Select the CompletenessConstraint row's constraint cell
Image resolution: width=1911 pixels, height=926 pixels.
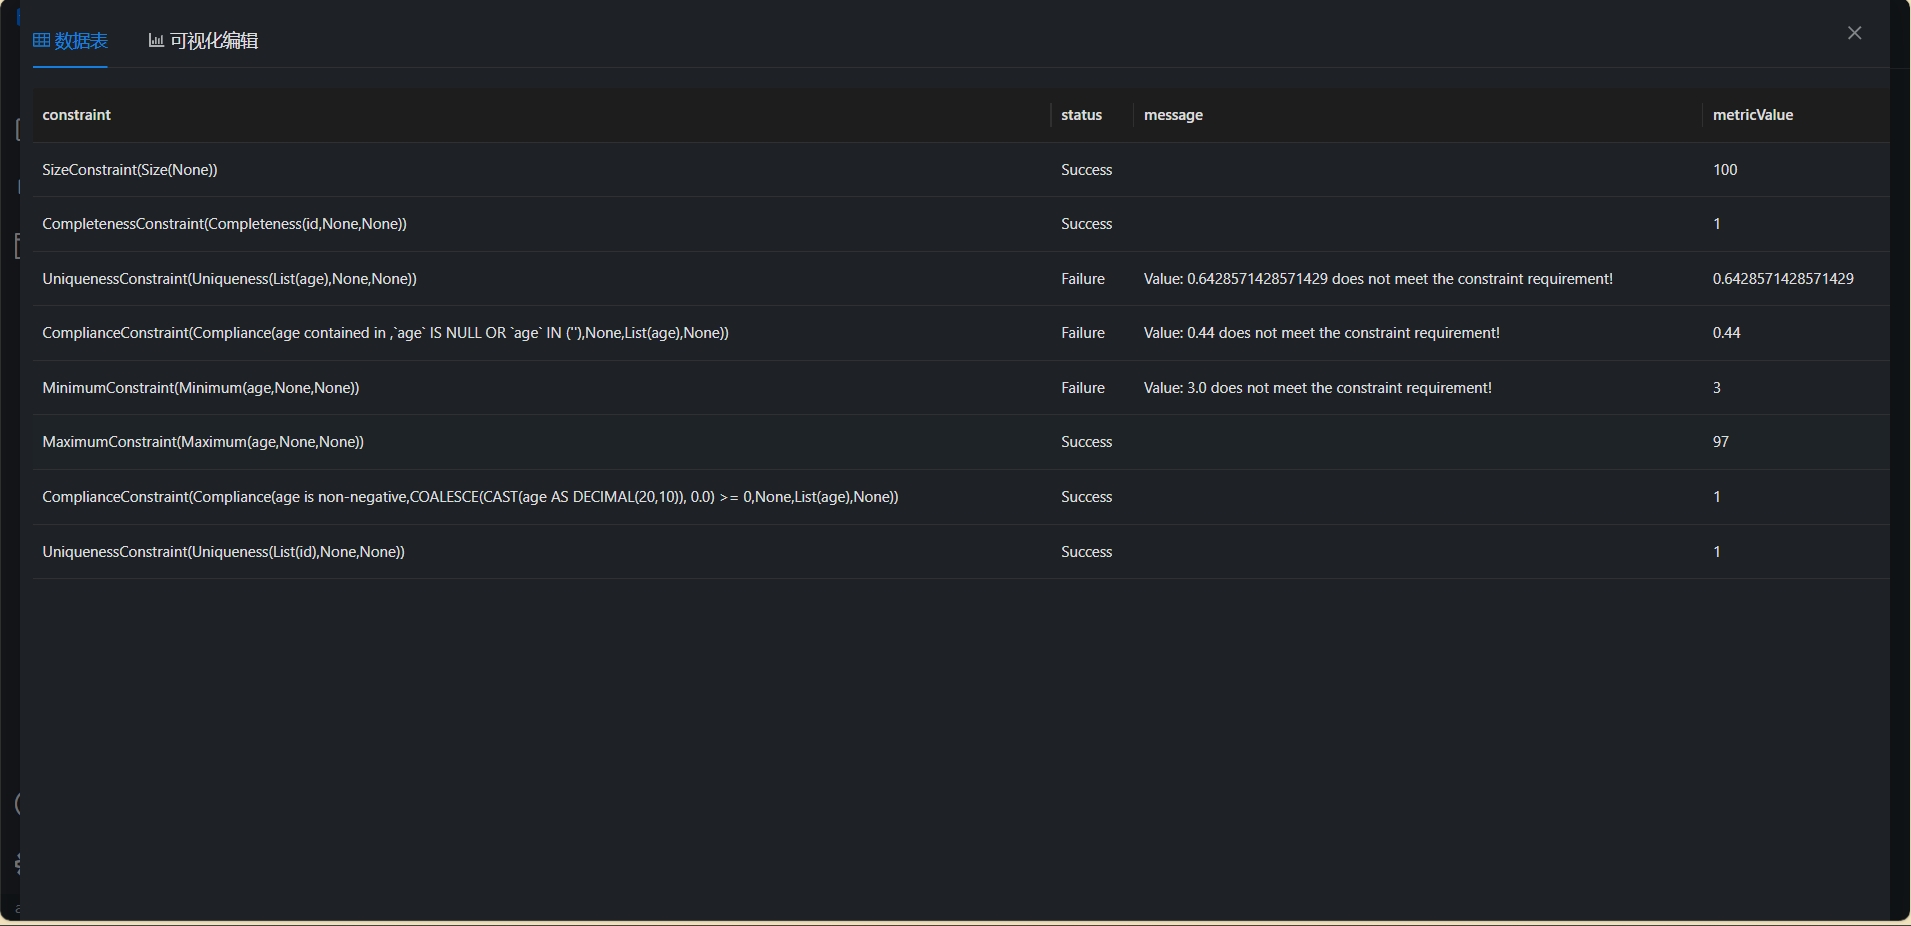pyautogui.click(x=224, y=224)
